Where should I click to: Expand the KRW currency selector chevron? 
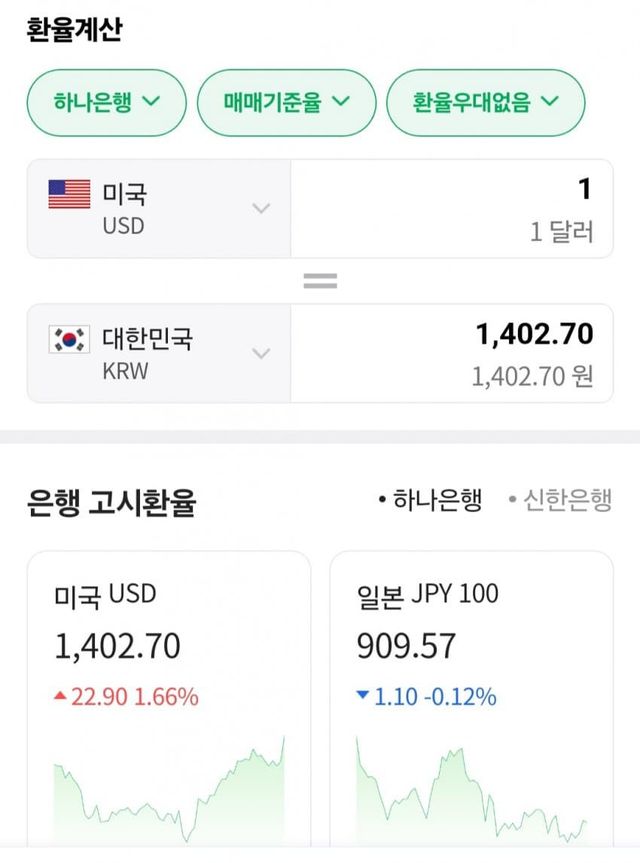click(261, 353)
